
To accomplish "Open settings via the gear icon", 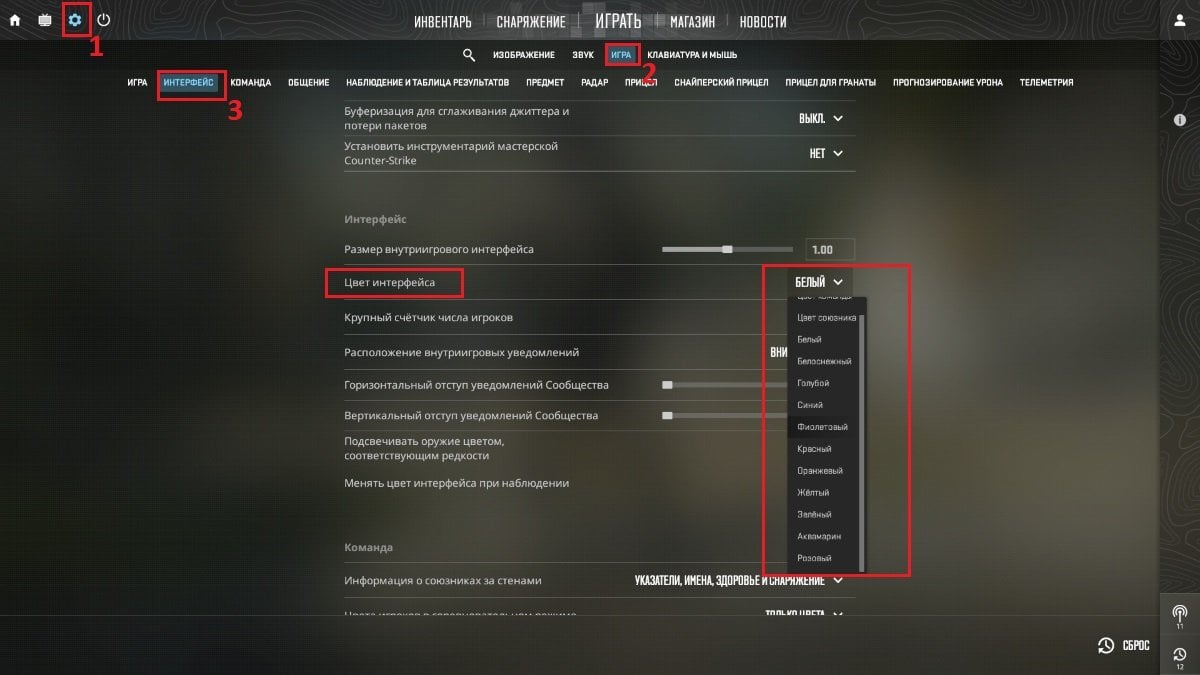I will (x=75, y=20).
